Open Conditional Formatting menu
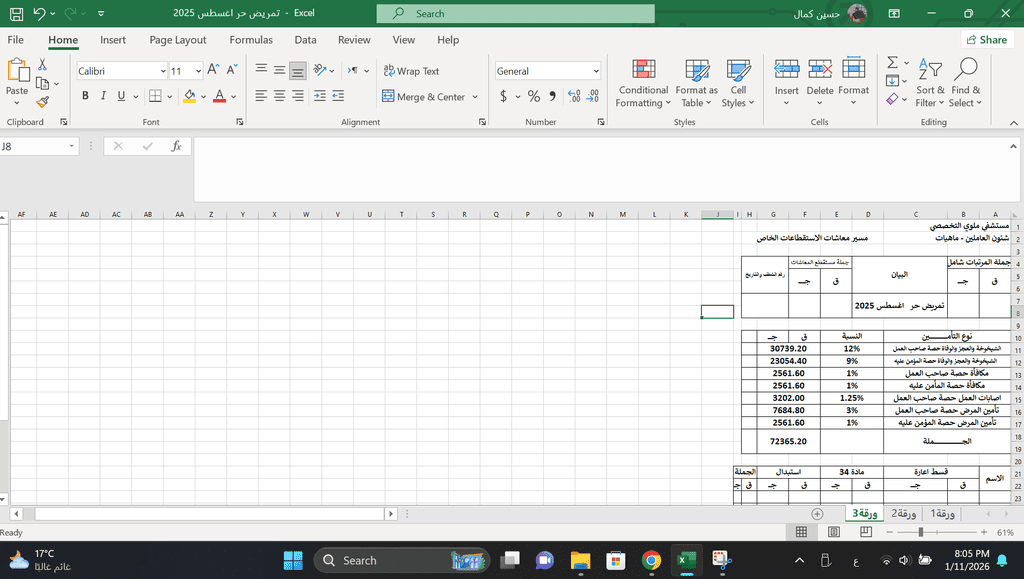The width and height of the screenshot is (1024, 579). click(x=643, y=84)
